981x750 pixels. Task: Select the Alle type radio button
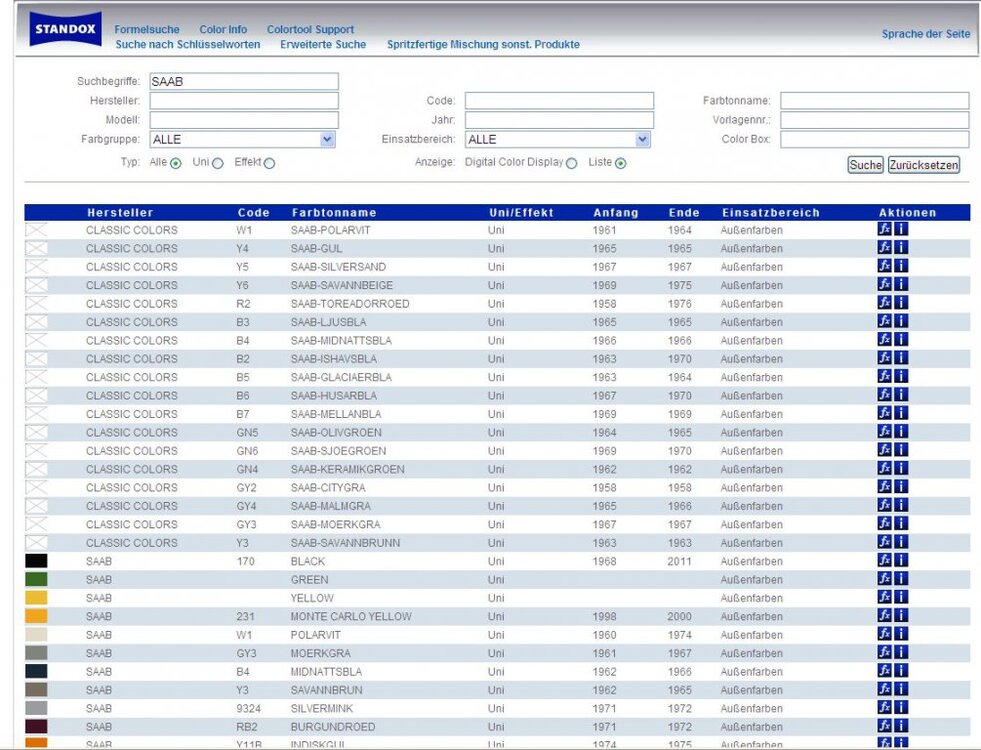click(x=176, y=163)
